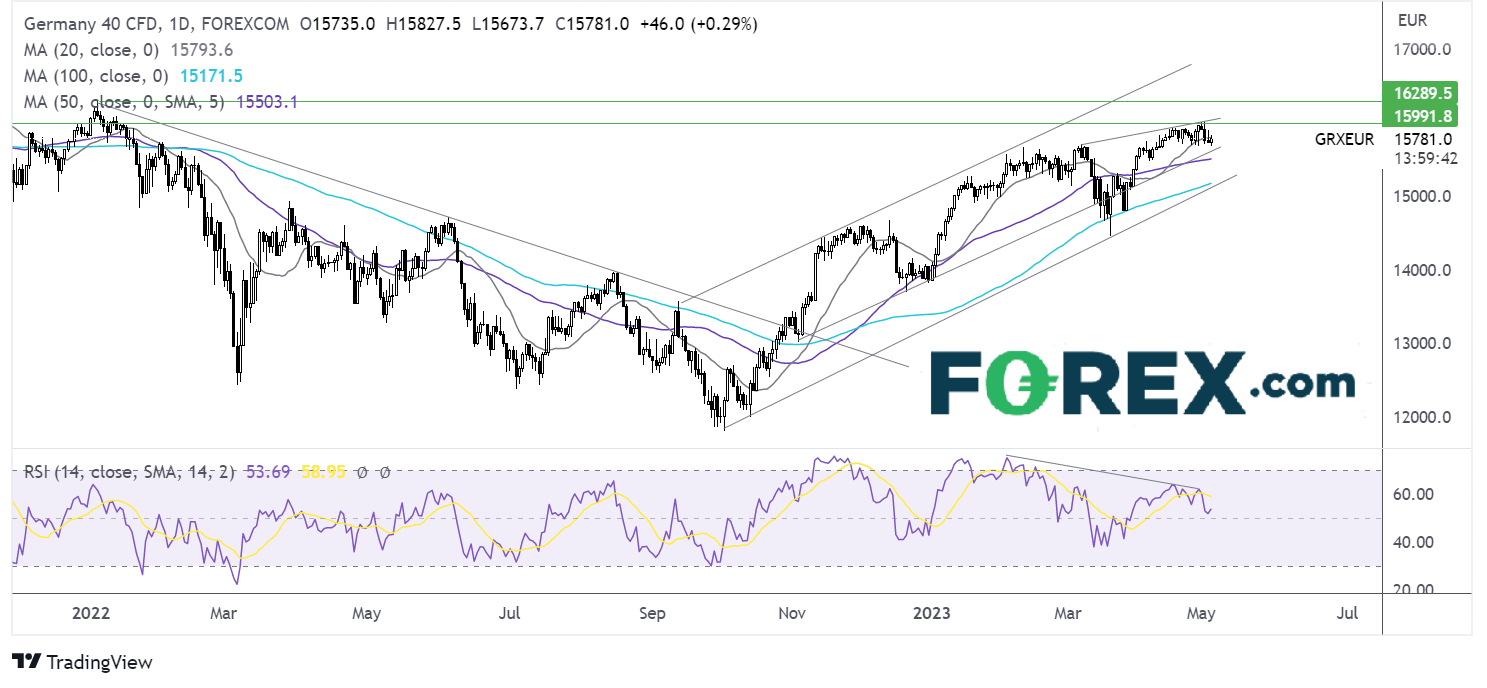The width and height of the screenshot is (1487, 688).
Task: Click the Nov time axis label
Action: pyautogui.click(x=791, y=612)
